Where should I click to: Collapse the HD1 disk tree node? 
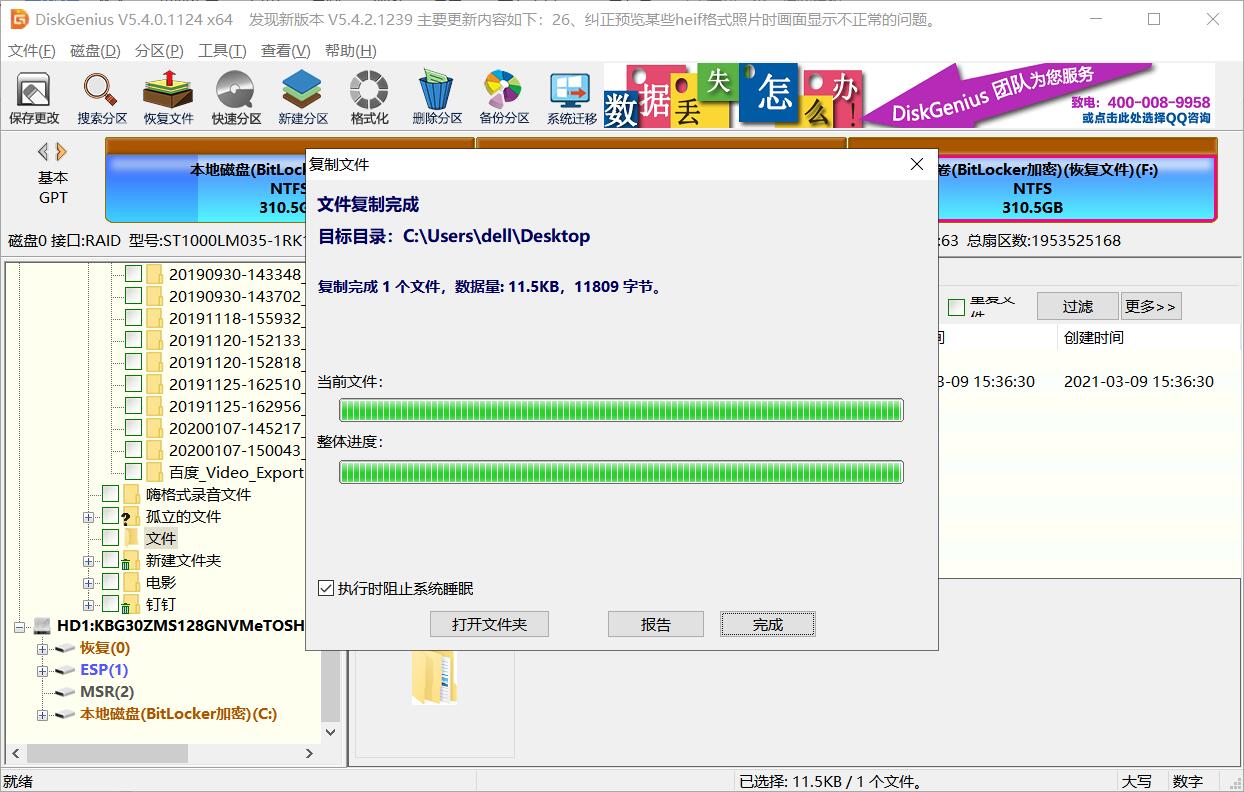(x=21, y=627)
